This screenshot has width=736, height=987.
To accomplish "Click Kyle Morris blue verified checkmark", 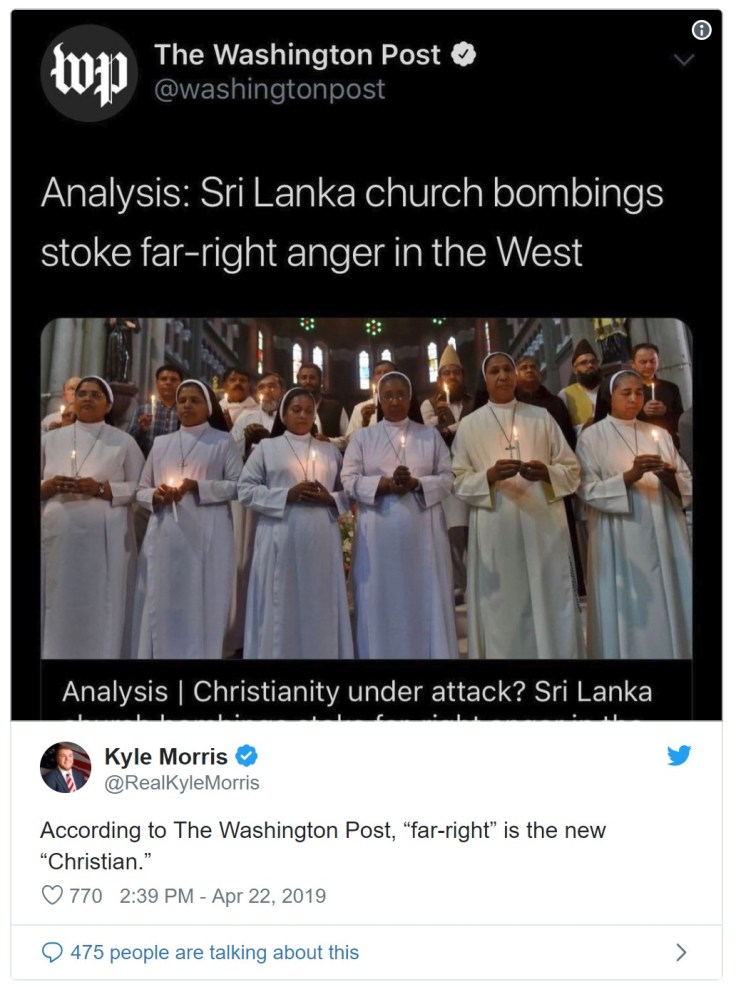I will click(247, 755).
